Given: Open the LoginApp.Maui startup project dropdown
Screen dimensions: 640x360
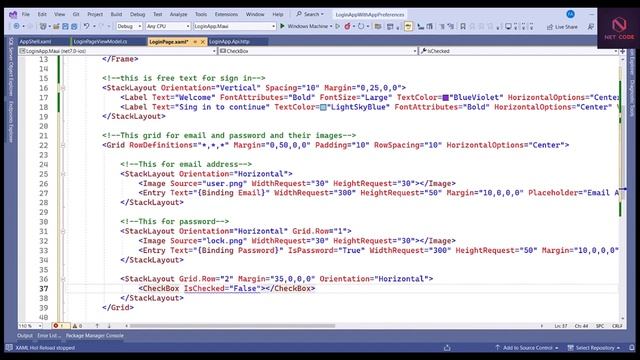Looking at the screenshot, I should tap(235, 26).
